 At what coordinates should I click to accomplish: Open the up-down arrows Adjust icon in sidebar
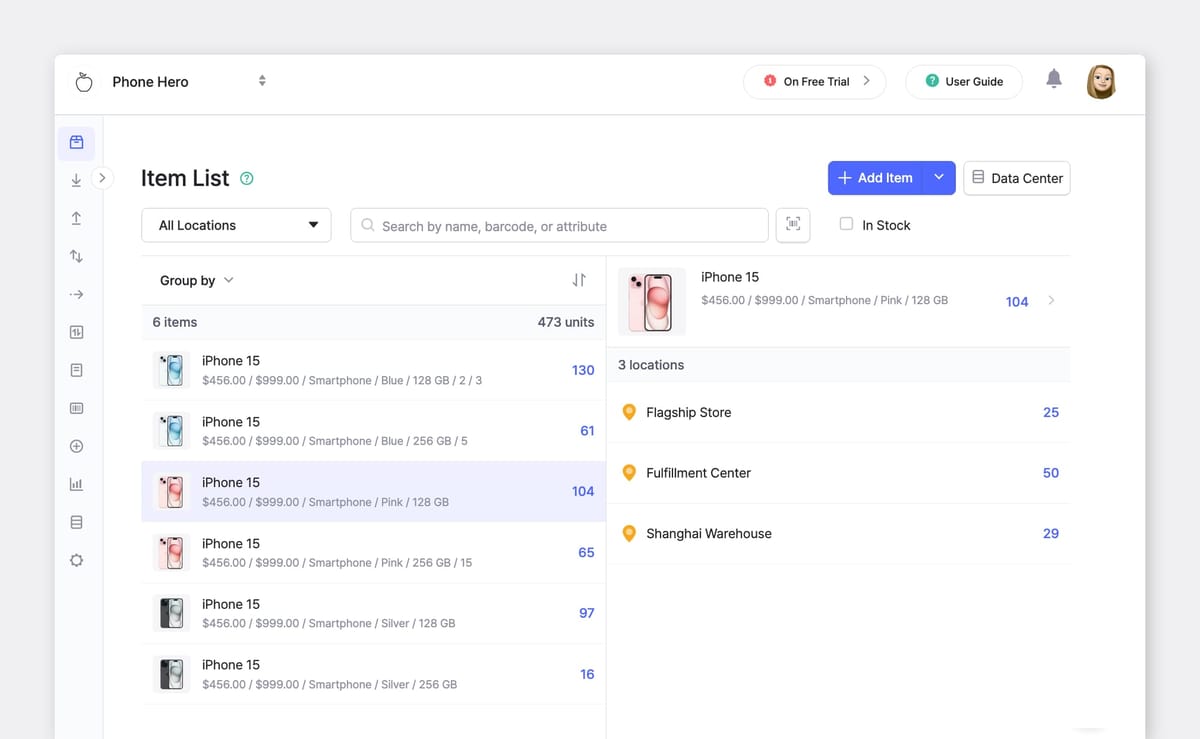(x=76, y=256)
